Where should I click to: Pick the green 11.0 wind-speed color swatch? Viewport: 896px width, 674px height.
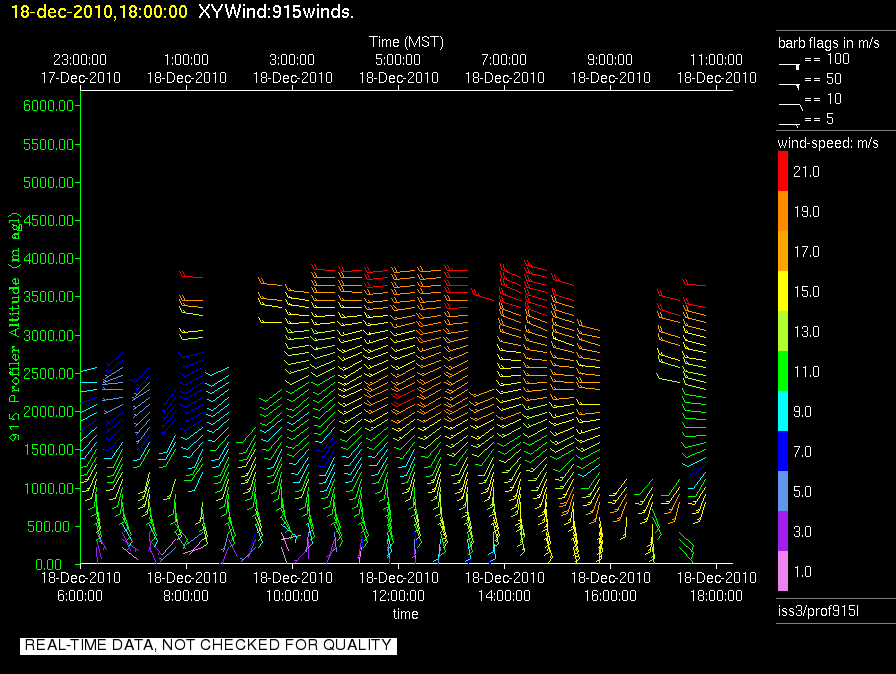pos(783,371)
